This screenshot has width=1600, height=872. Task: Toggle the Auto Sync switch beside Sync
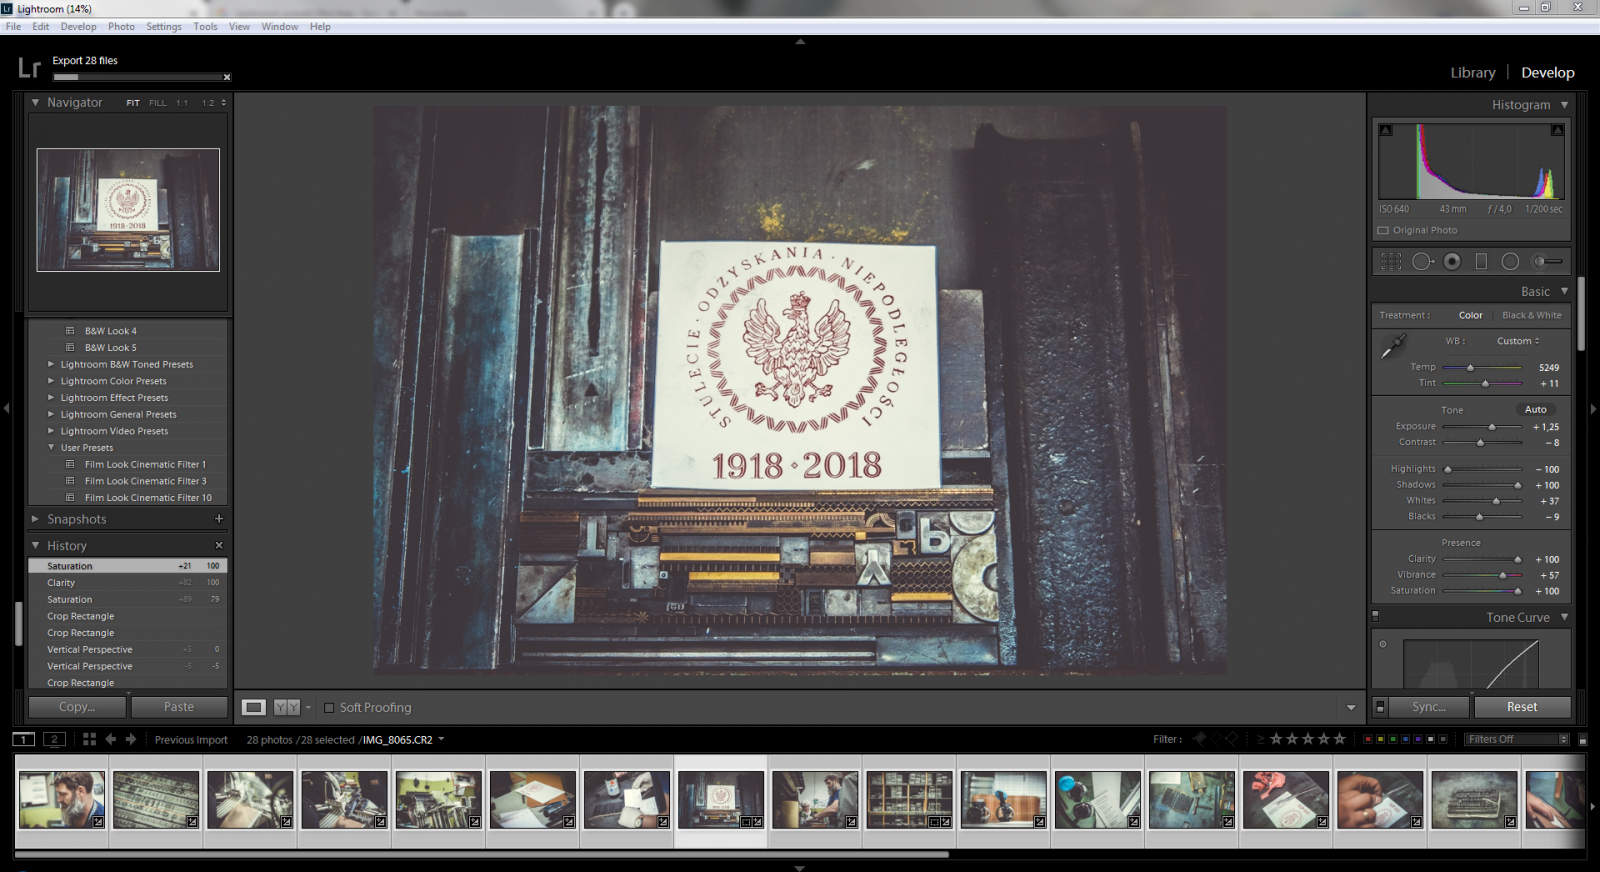click(x=1380, y=707)
